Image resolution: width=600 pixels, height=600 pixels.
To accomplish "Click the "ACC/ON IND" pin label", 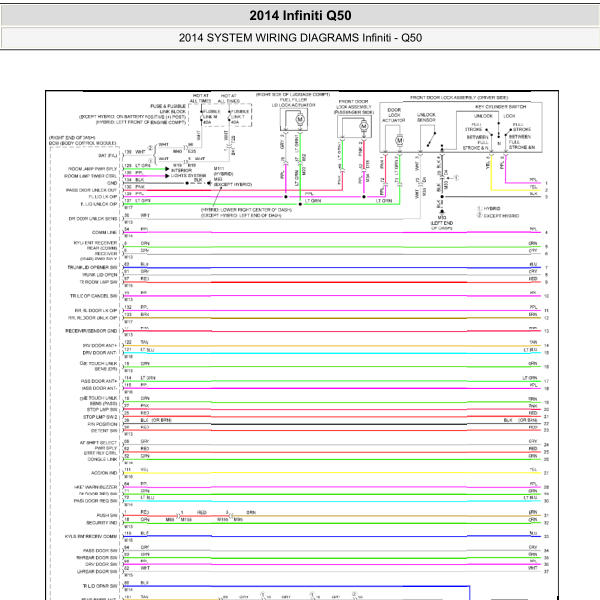I will pos(104,473).
